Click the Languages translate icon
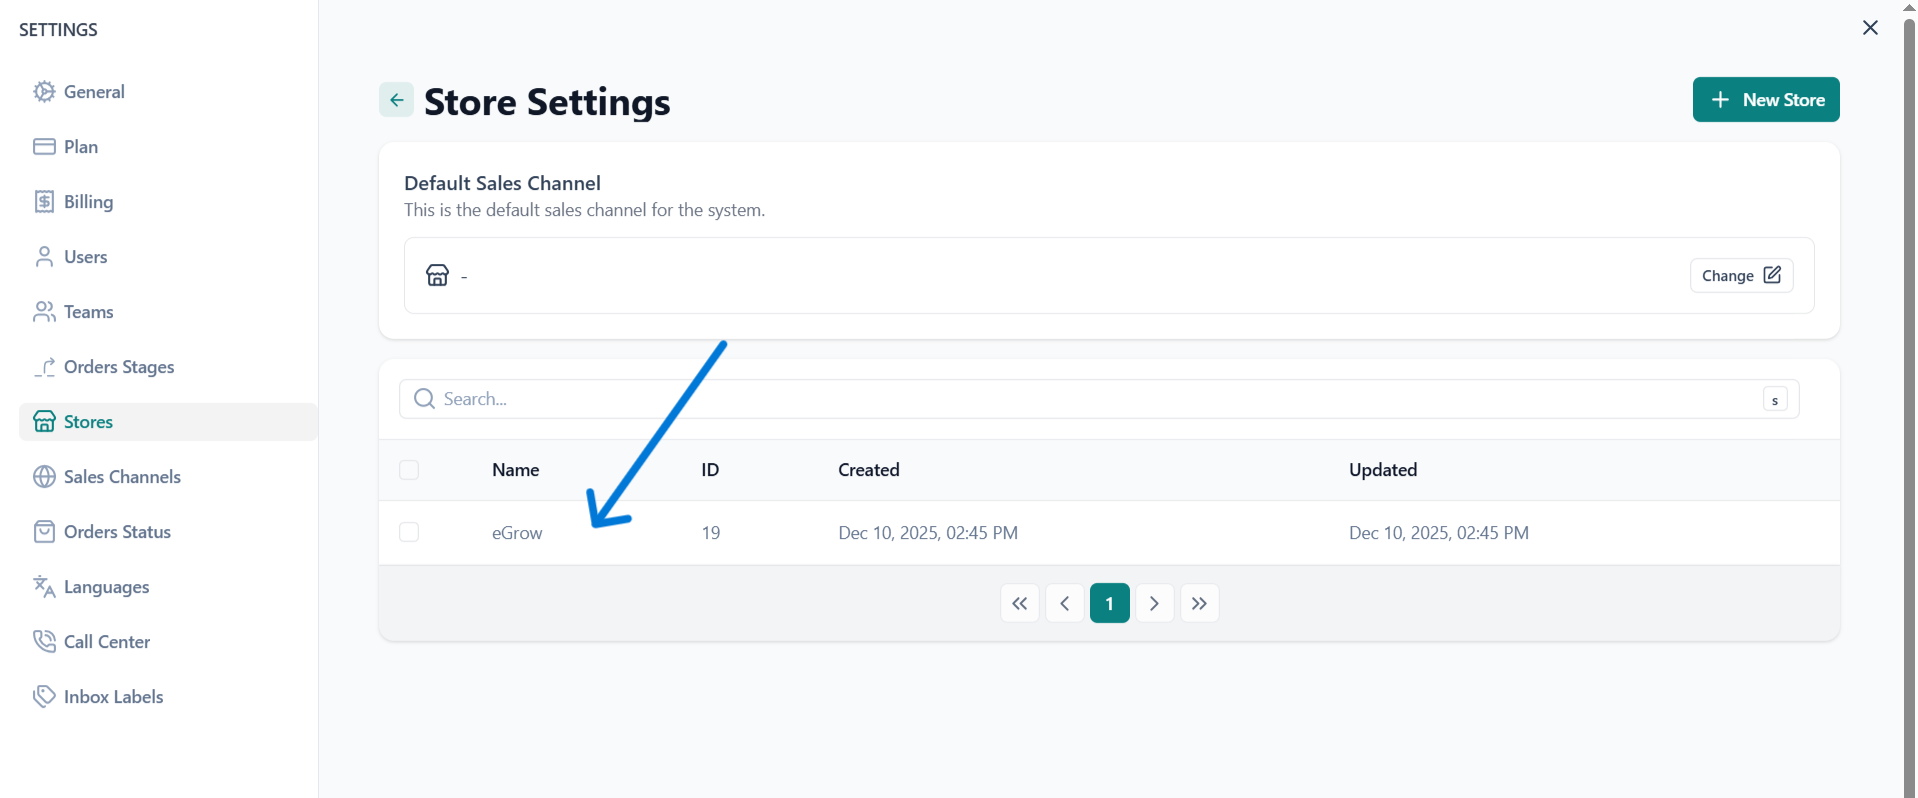The height and width of the screenshot is (798, 1918). (44, 587)
